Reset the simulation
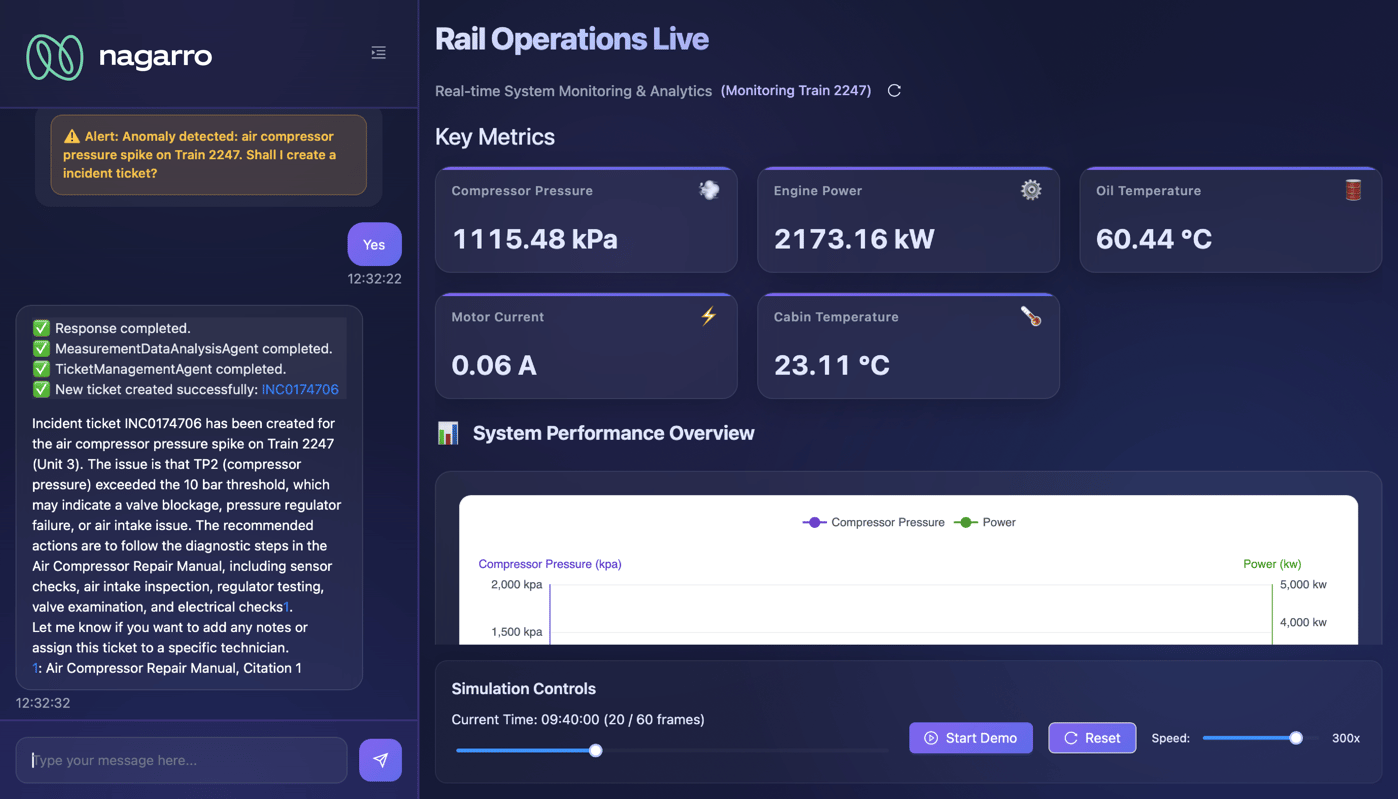Screen dimensions: 1398x799 1091,738
